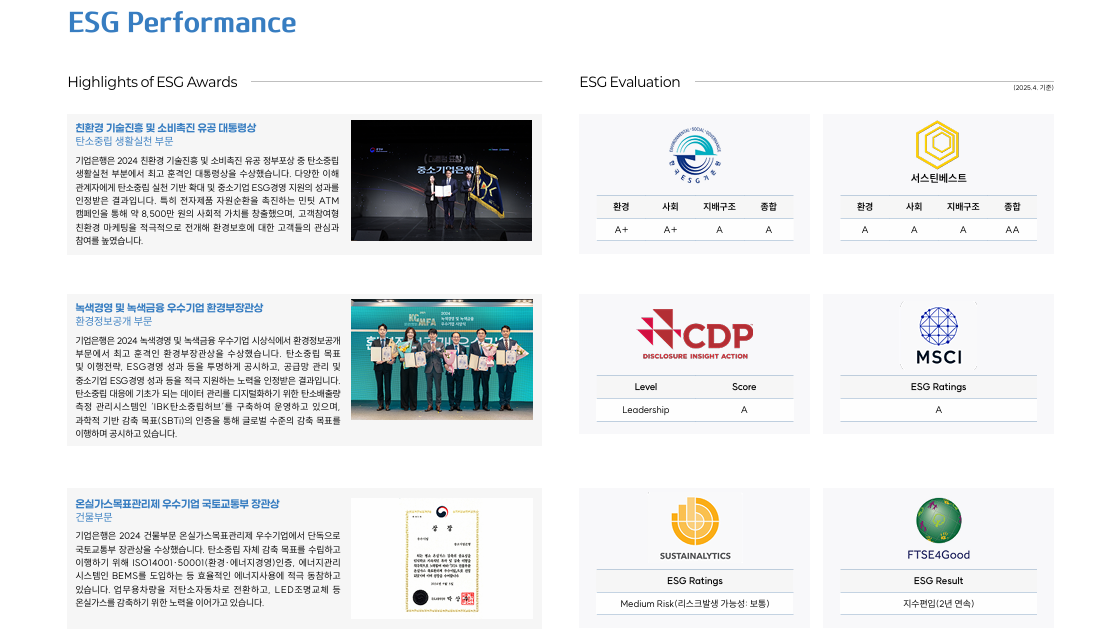Open the green management award group photo

(x=441, y=360)
